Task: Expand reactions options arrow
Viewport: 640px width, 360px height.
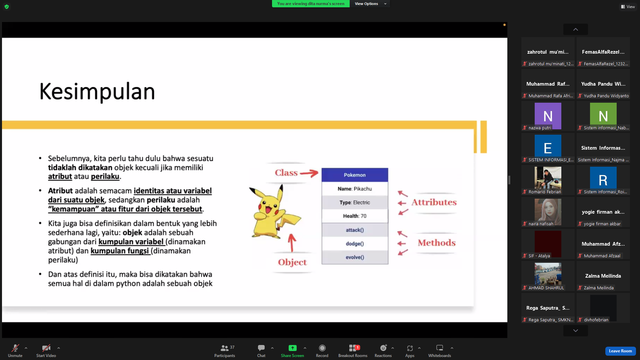Action: pos(393,348)
